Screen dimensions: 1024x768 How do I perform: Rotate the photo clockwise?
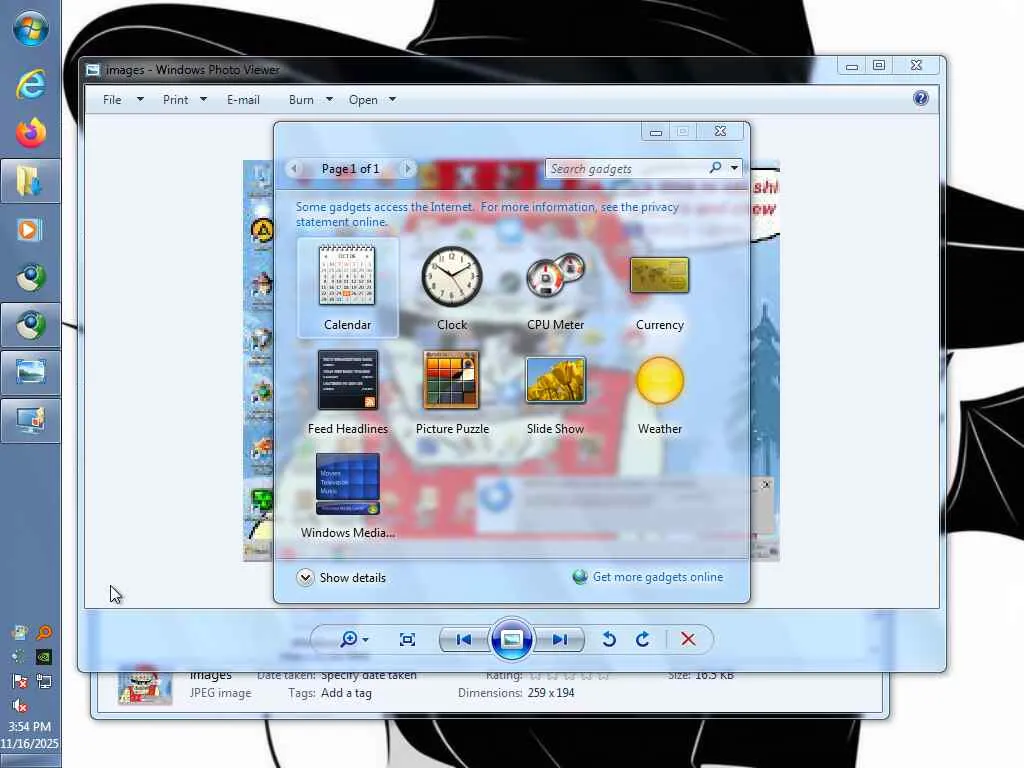643,639
